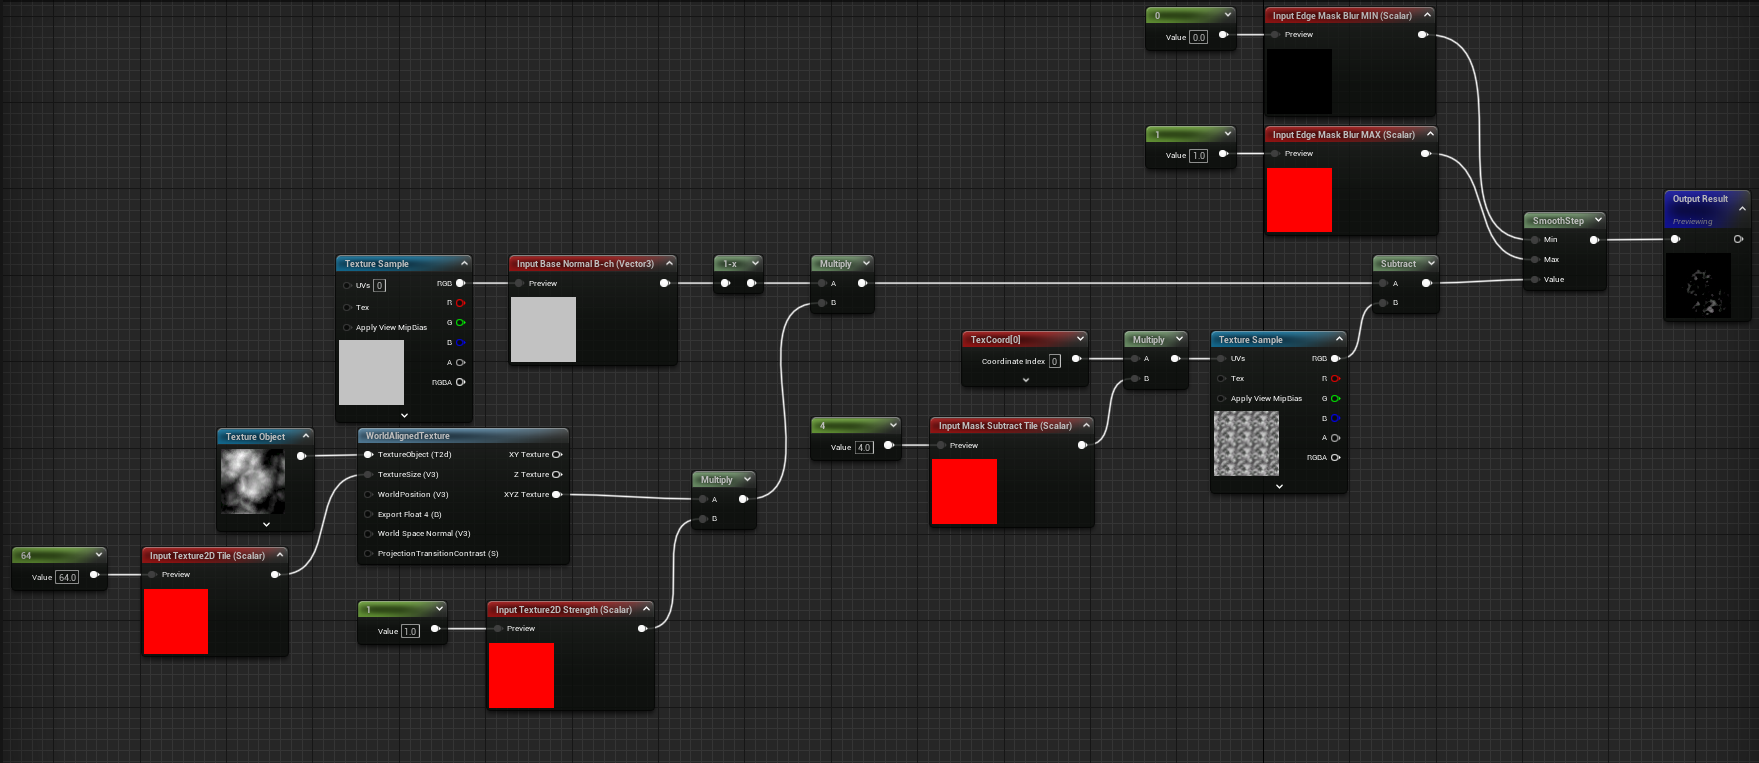Click the Subtract node's B input pin
1759x763 pixels.
pos(1383,303)
